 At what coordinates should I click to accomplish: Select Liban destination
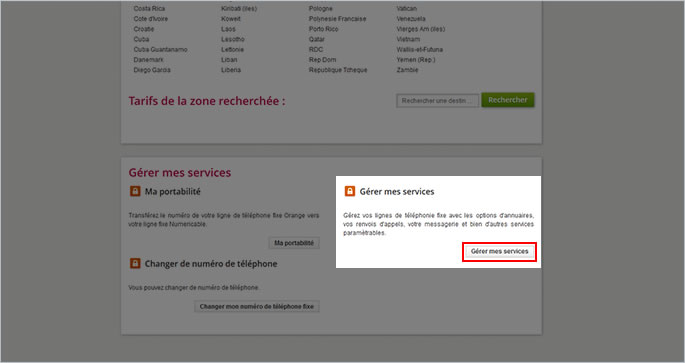click(229, 59)
